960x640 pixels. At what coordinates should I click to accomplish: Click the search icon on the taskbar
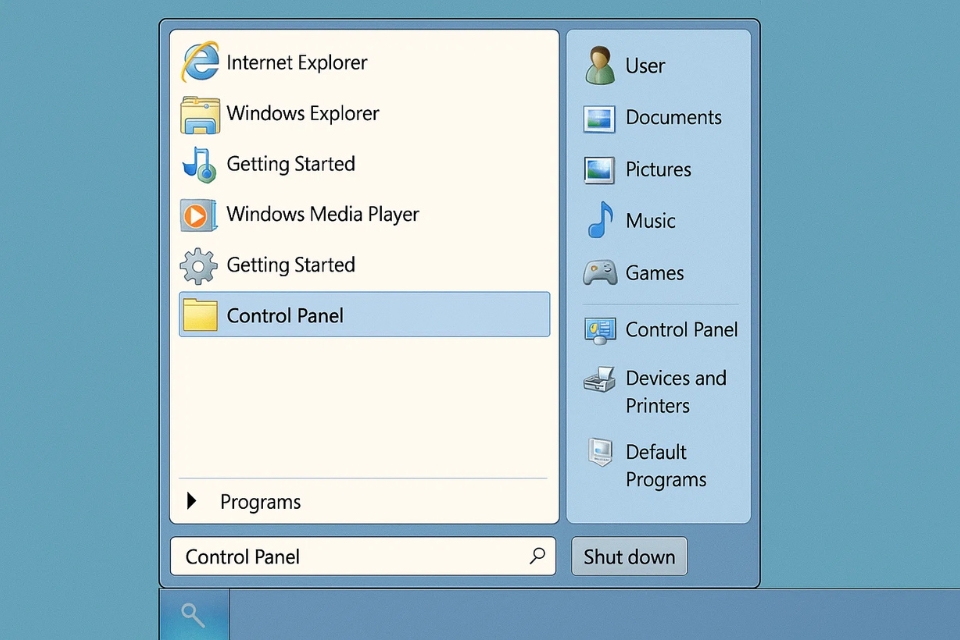coord(194,614)
